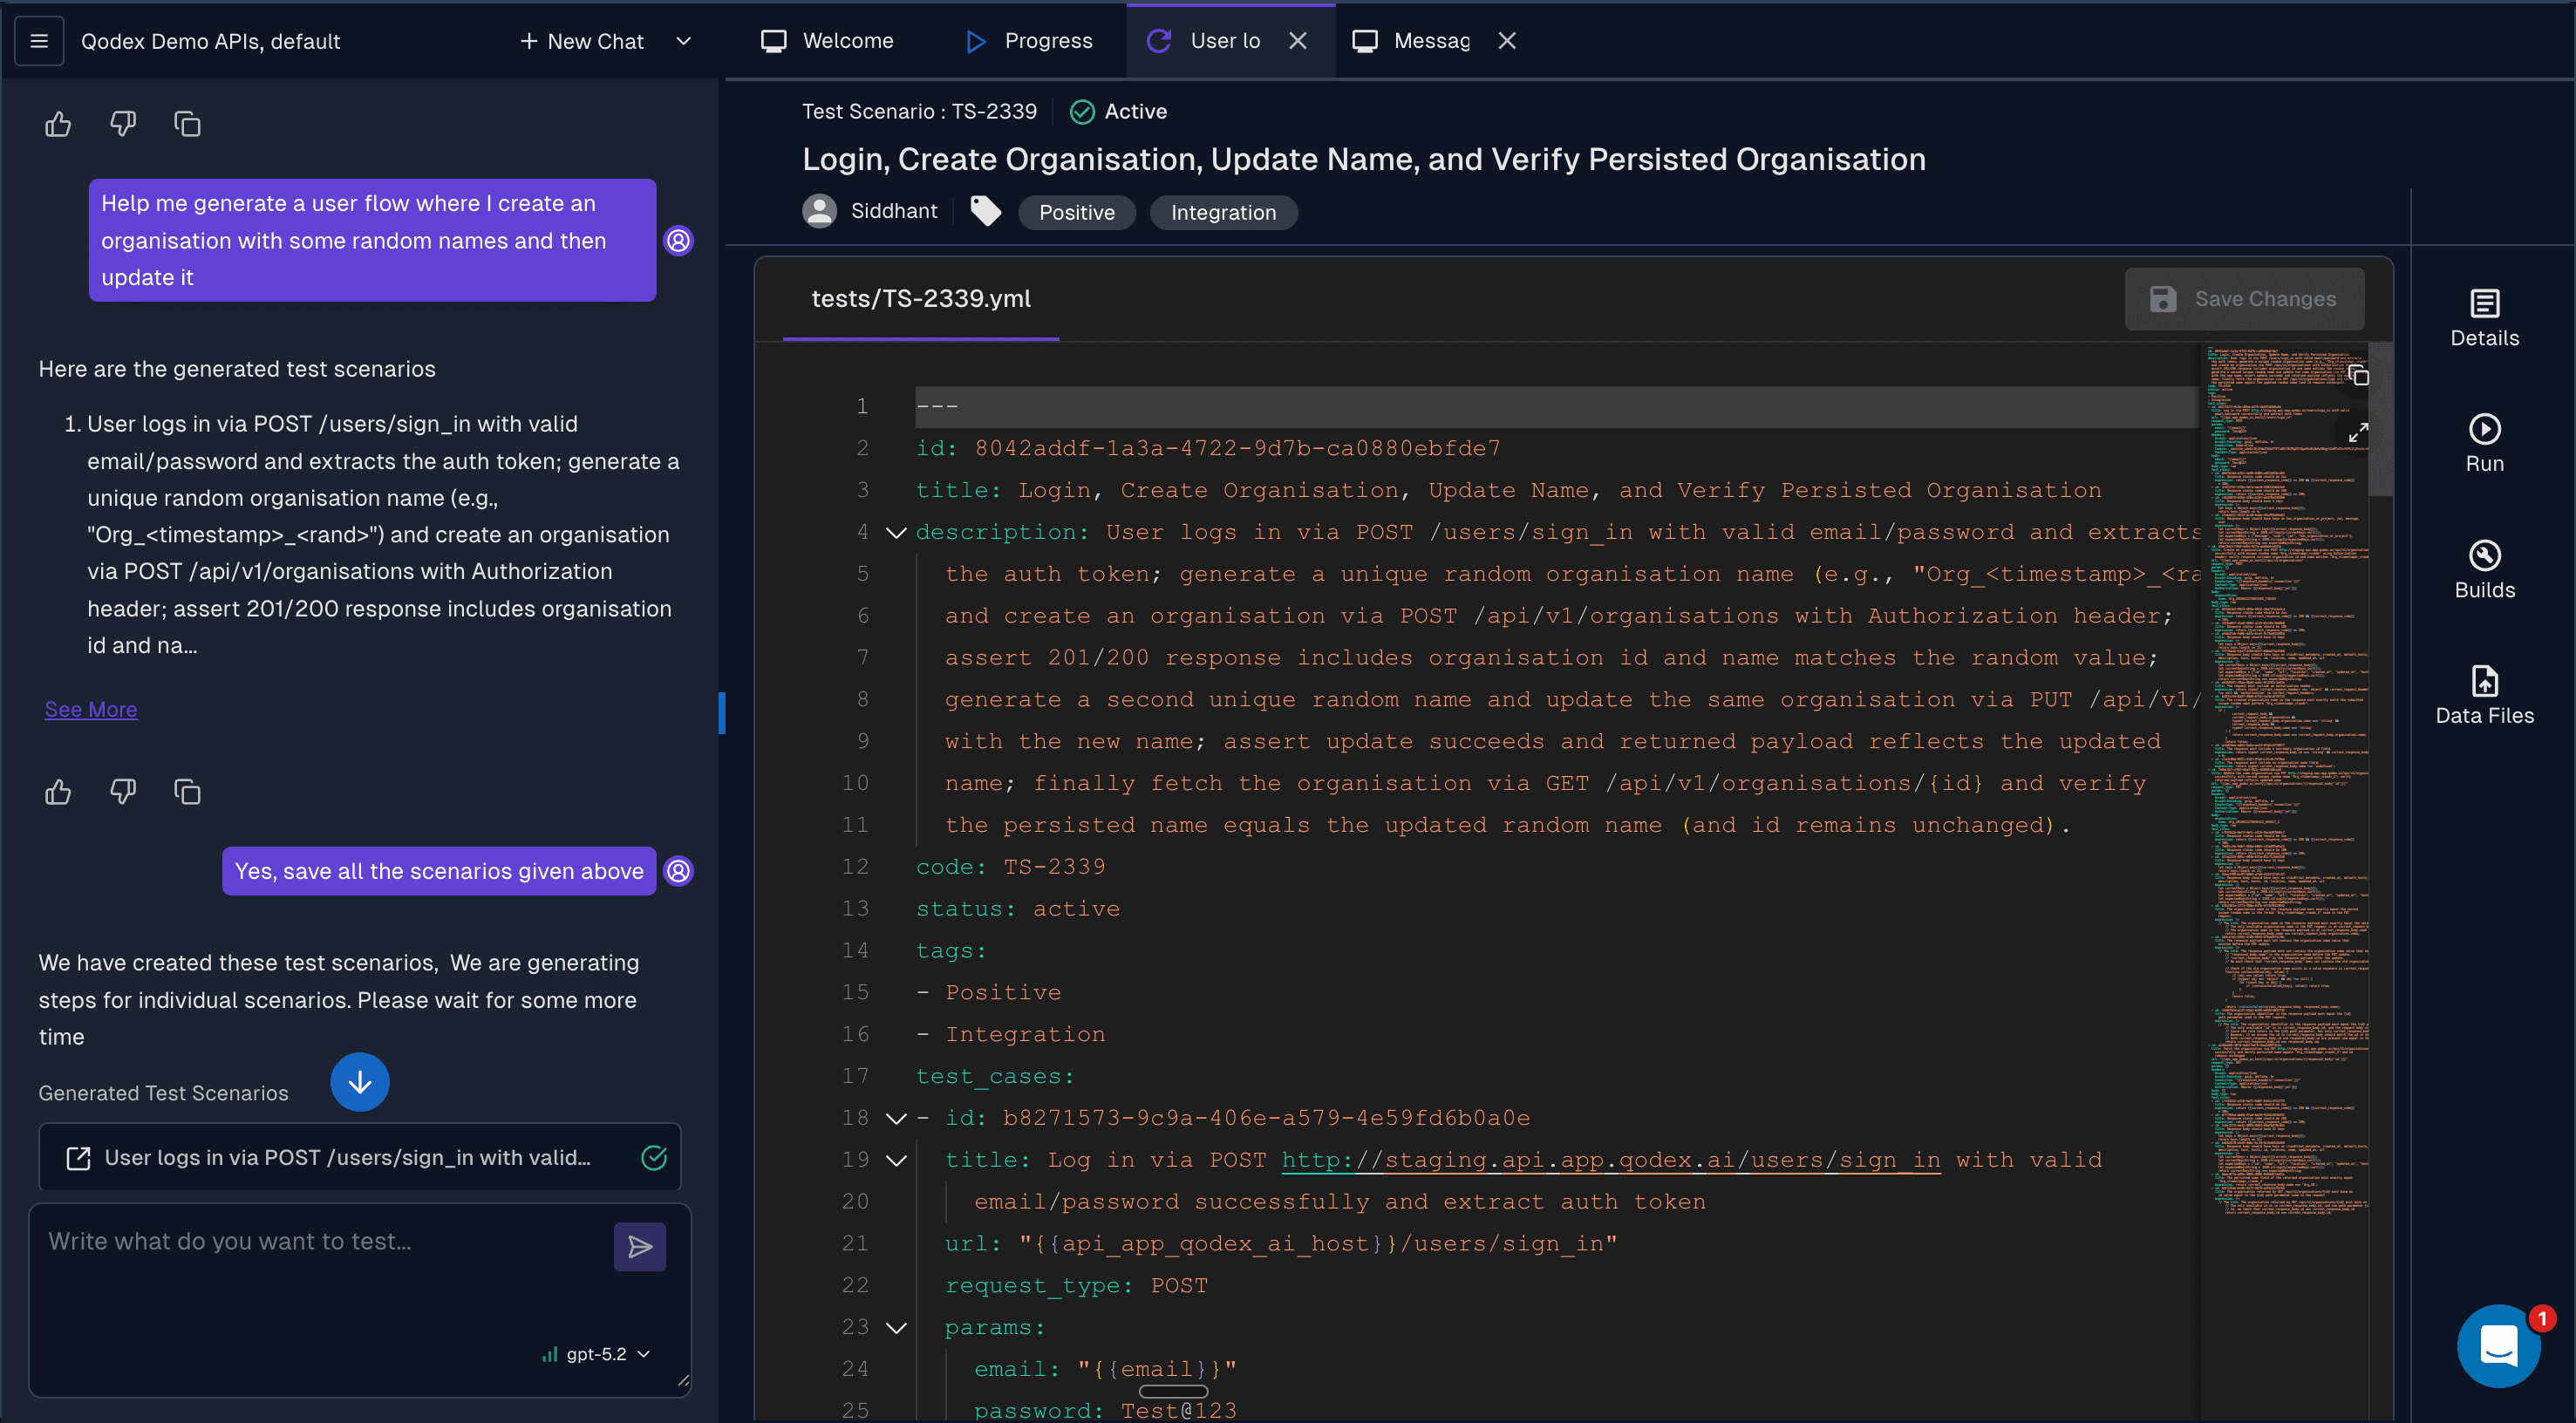Click the See More link
Image resolution: width=2576 pixels, height=1423 pixels.
pyautogui.click(x=91, y=709)
